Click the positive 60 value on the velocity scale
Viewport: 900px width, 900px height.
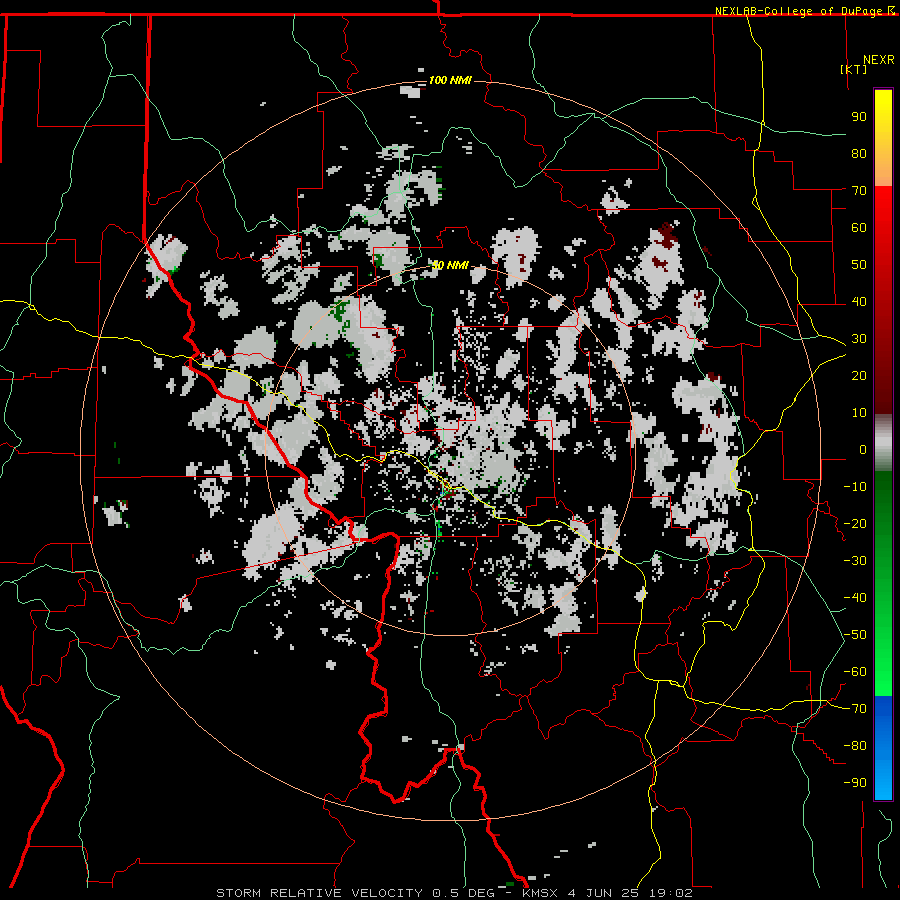pos(859,227)
